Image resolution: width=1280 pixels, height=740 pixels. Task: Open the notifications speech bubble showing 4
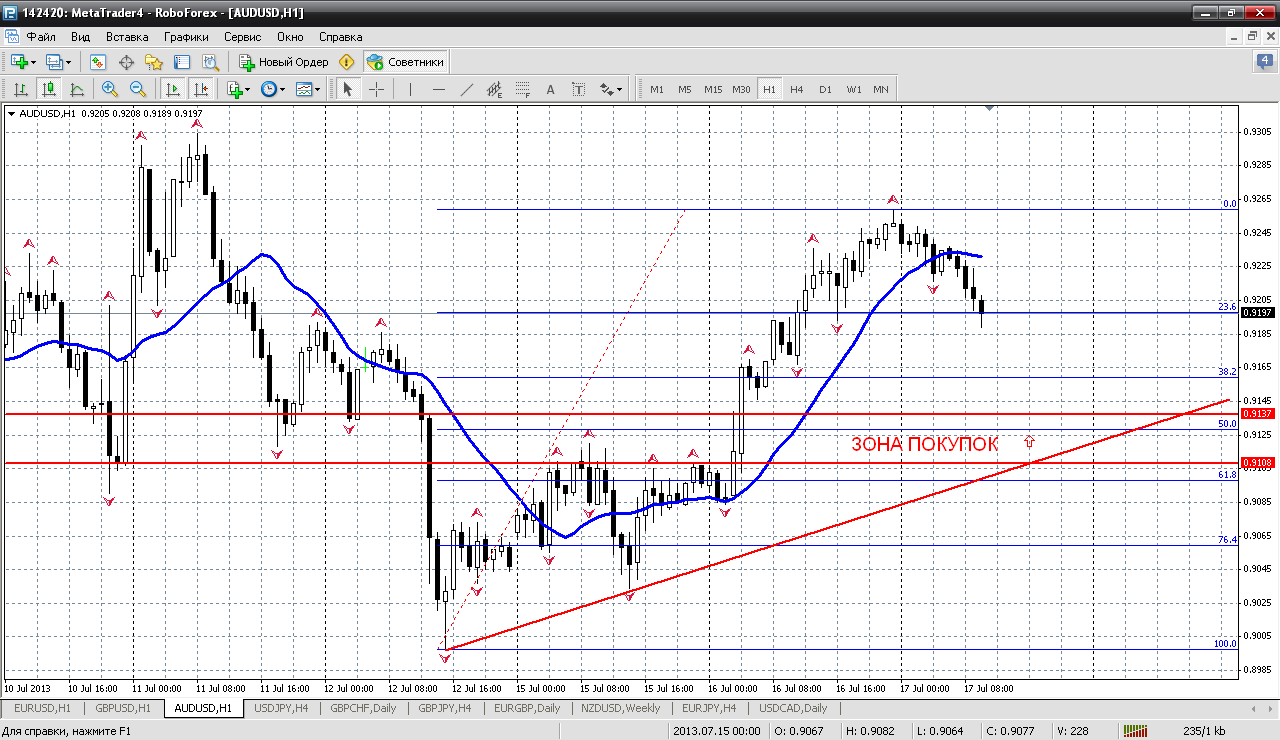pos(1264,62)
